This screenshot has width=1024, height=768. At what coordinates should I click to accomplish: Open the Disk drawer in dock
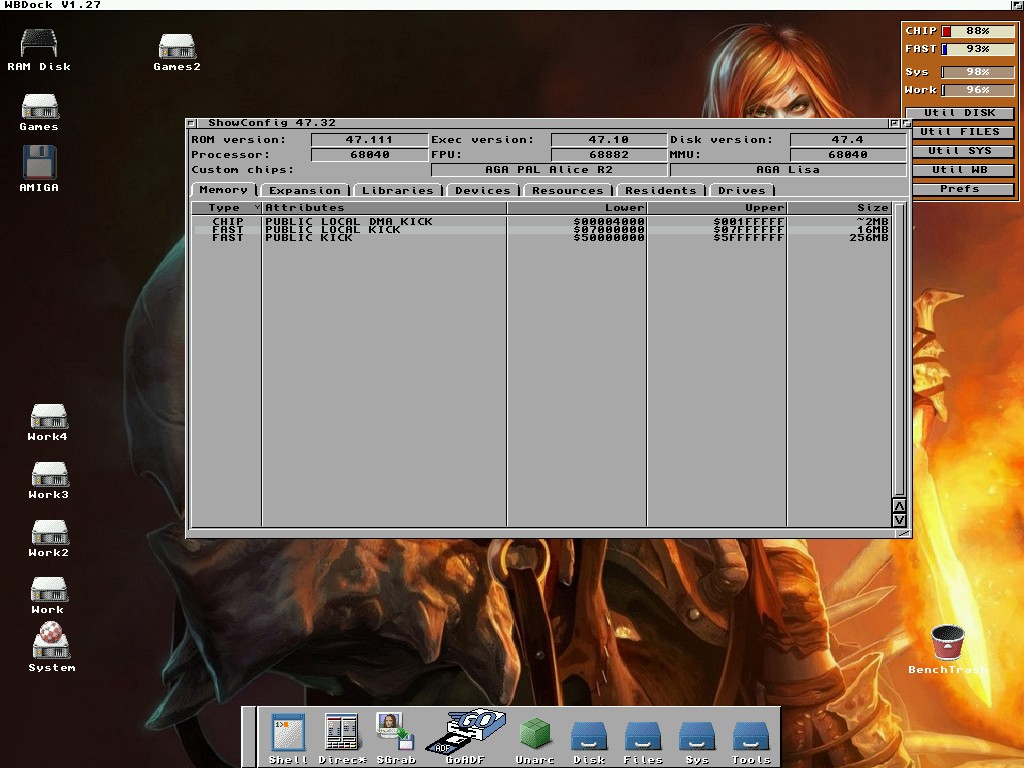coord(589,742)
